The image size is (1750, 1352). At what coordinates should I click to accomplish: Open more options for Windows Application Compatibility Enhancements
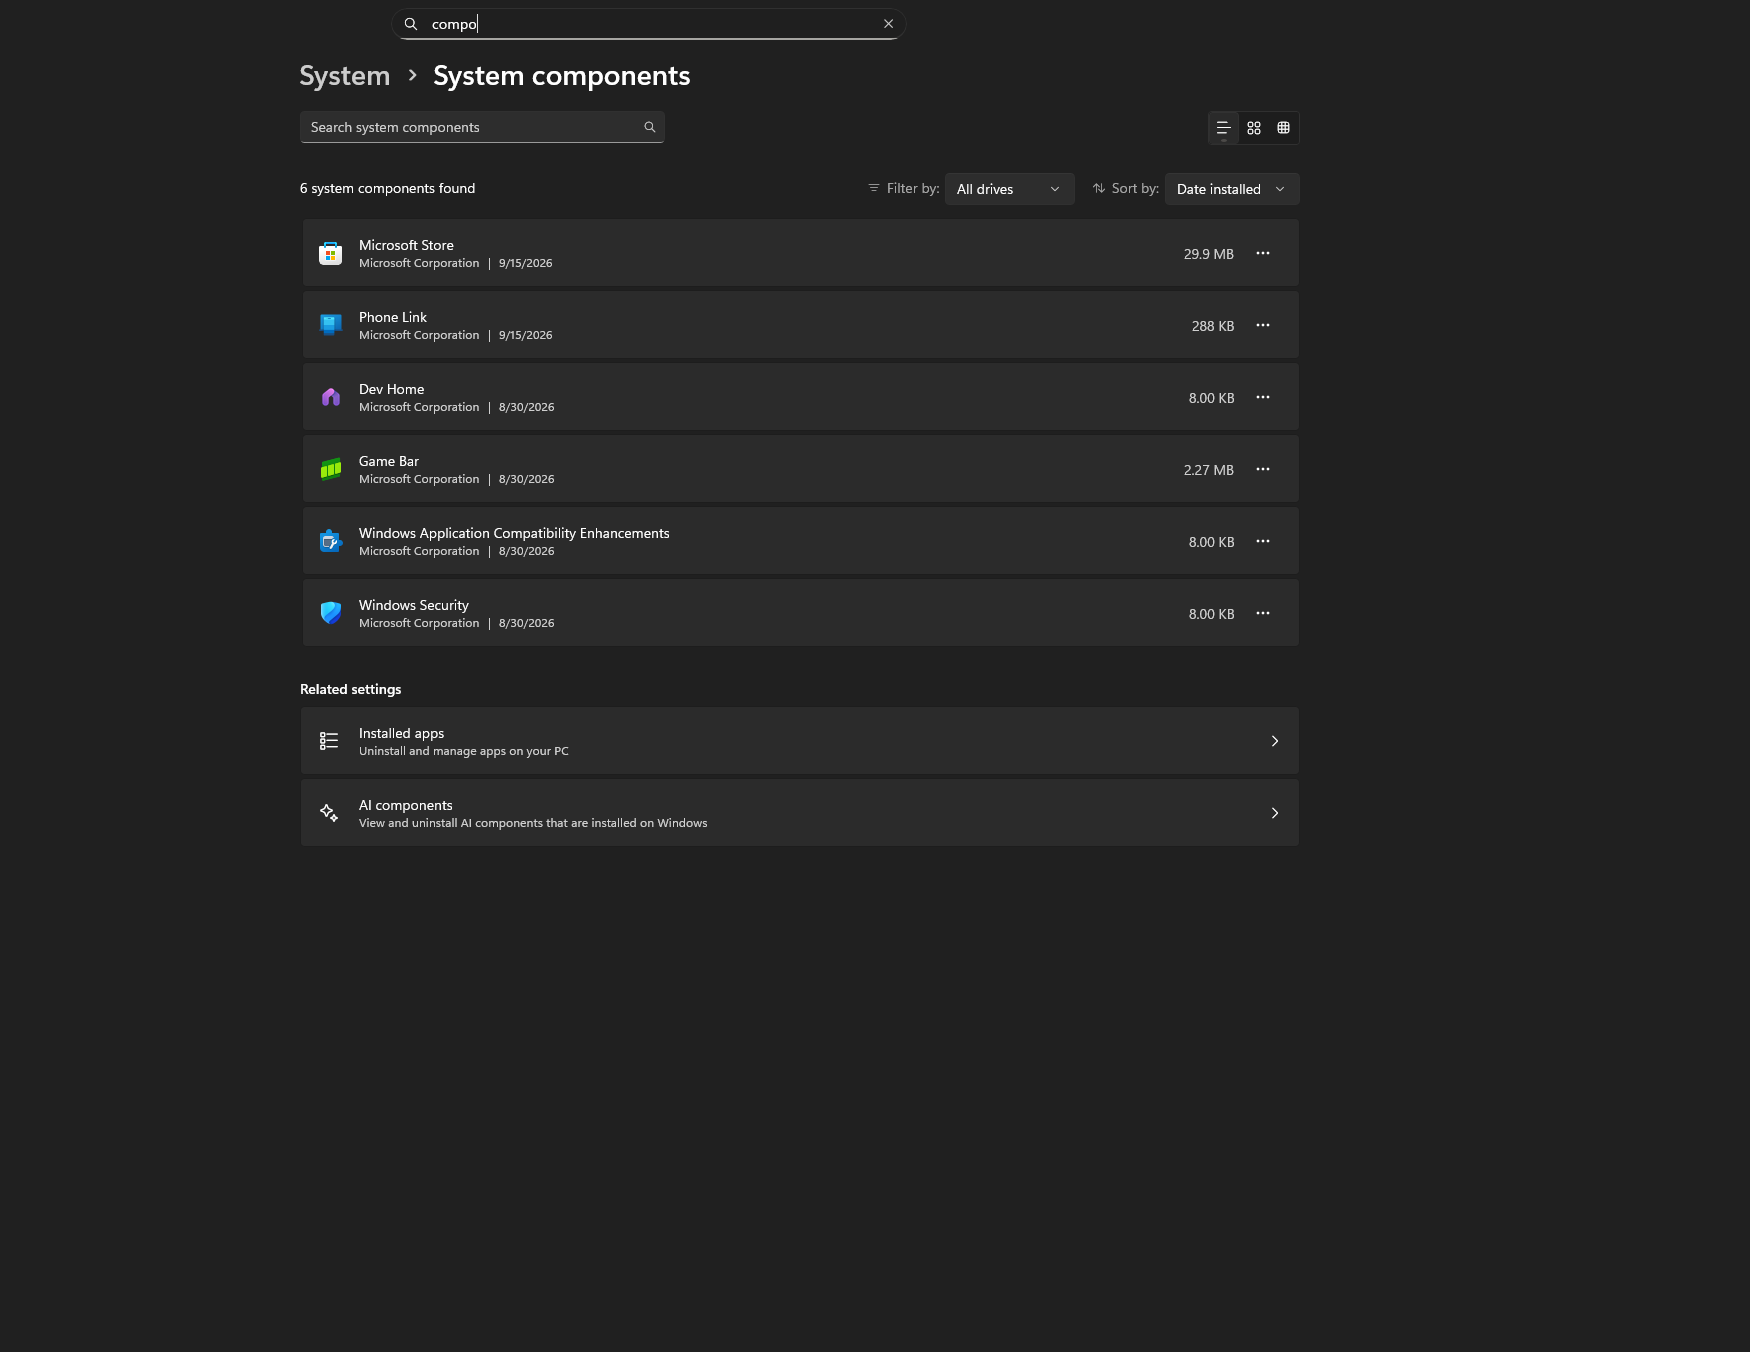coord(1263,541)
